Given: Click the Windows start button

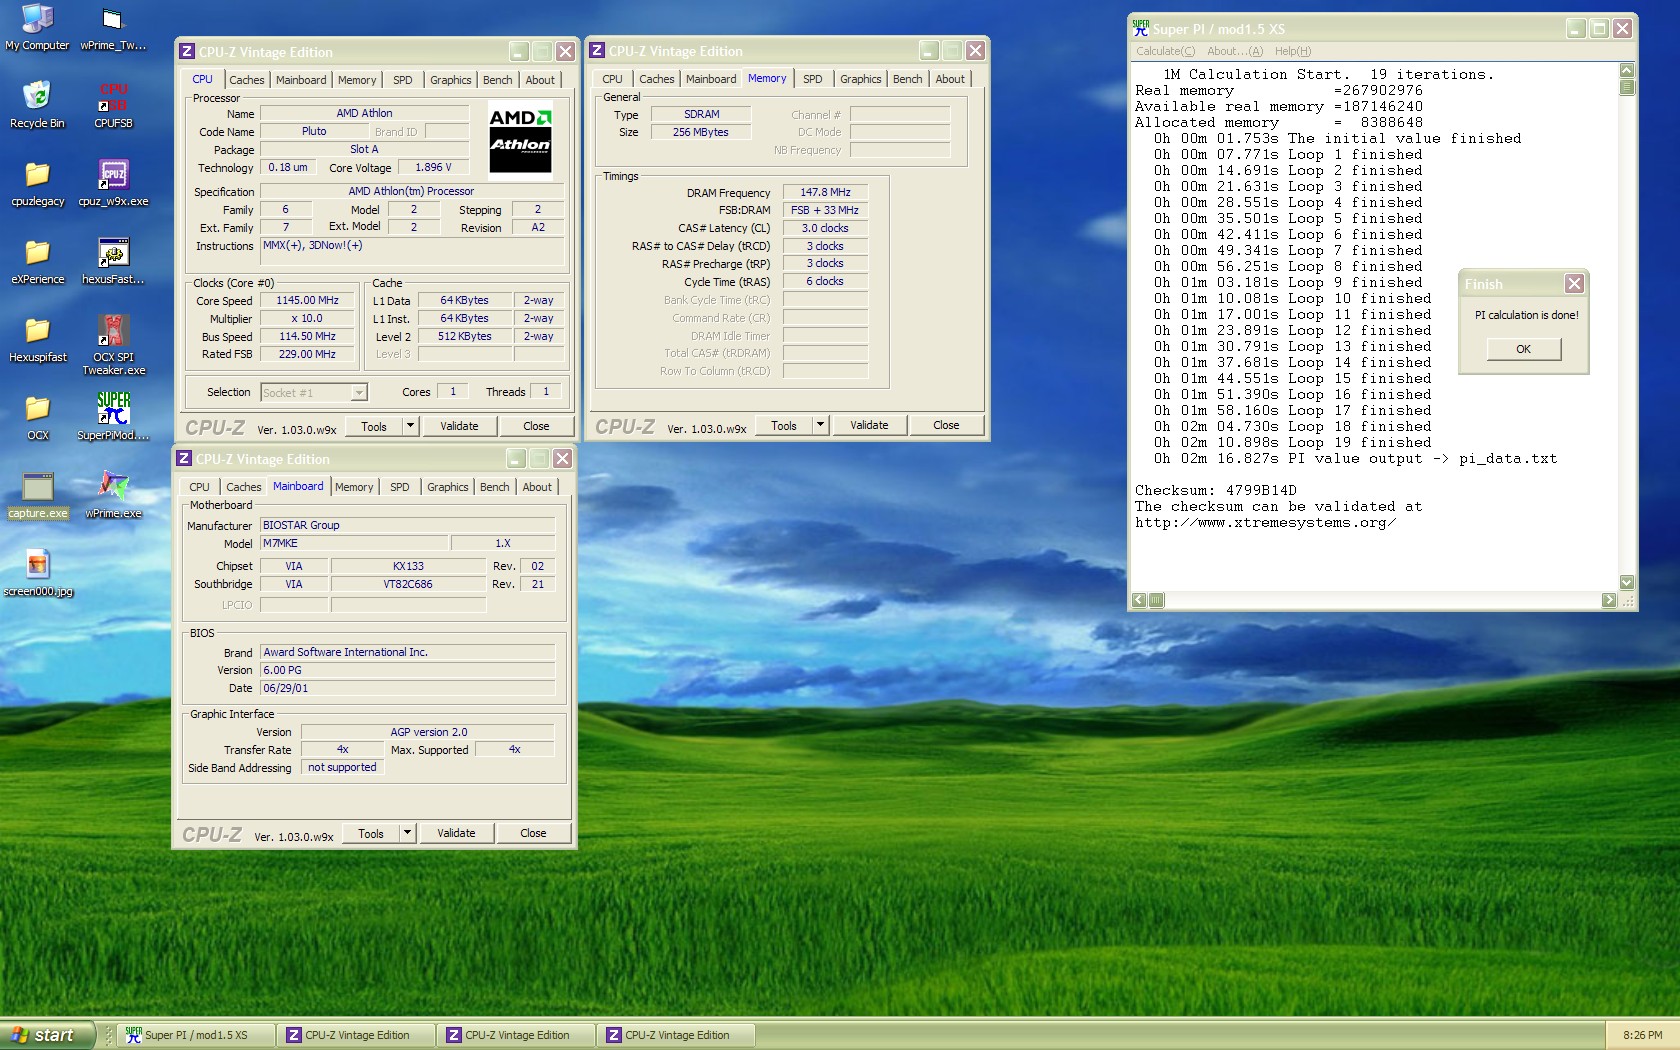Looking at the screenshot, I should tap(47, 1035).
